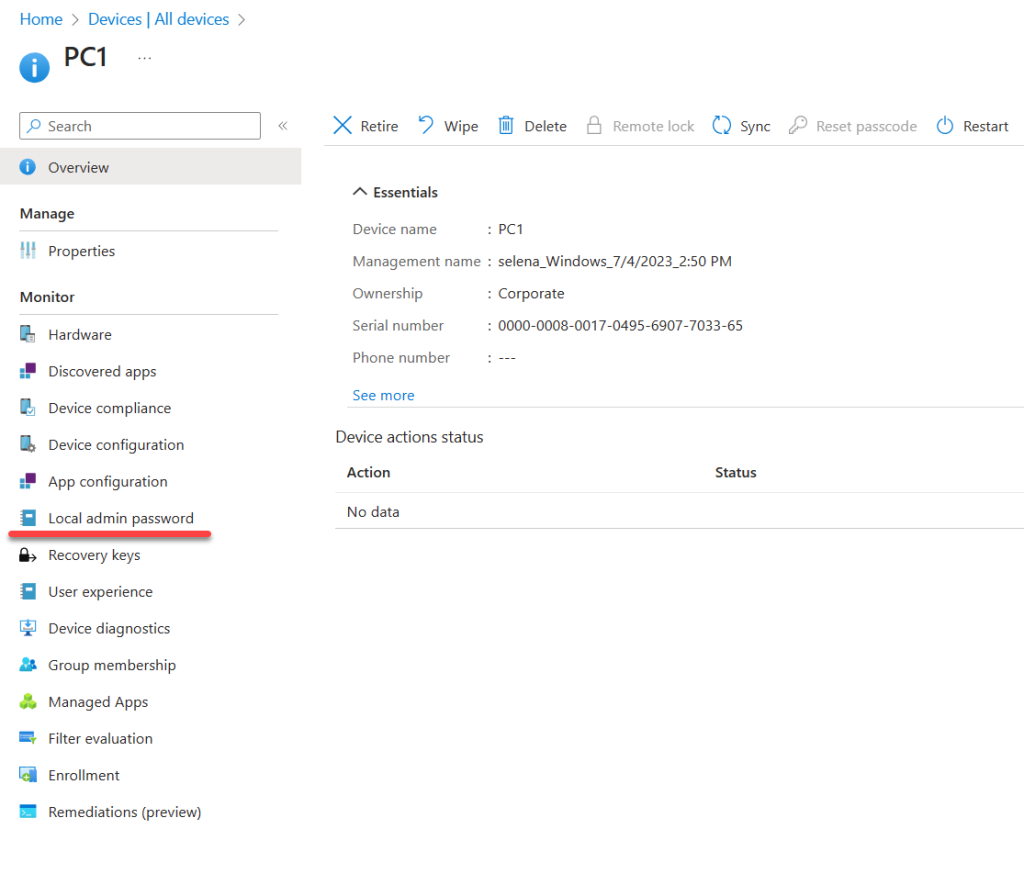This screenshot has width=1024, height=874.
Task: Click the Managed Apps icon
Action: click(28, 702)
